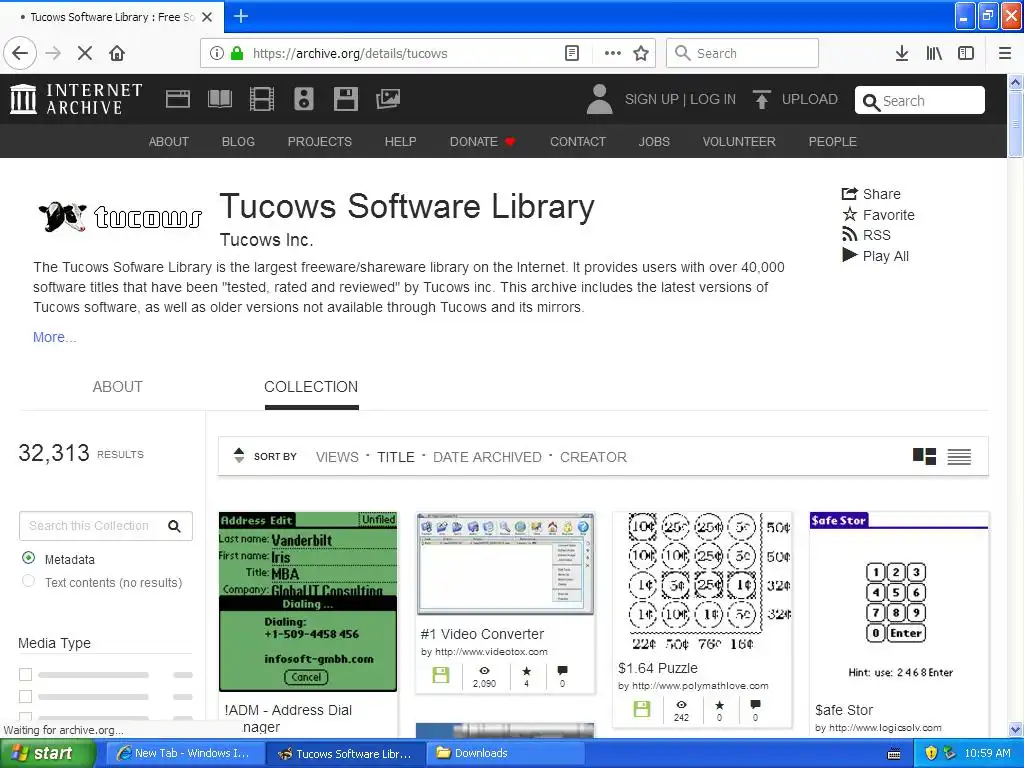Open the Internet Archive software icon
Screen dimensions: 1024x768
pyautogui.click(x=345, y=99)
